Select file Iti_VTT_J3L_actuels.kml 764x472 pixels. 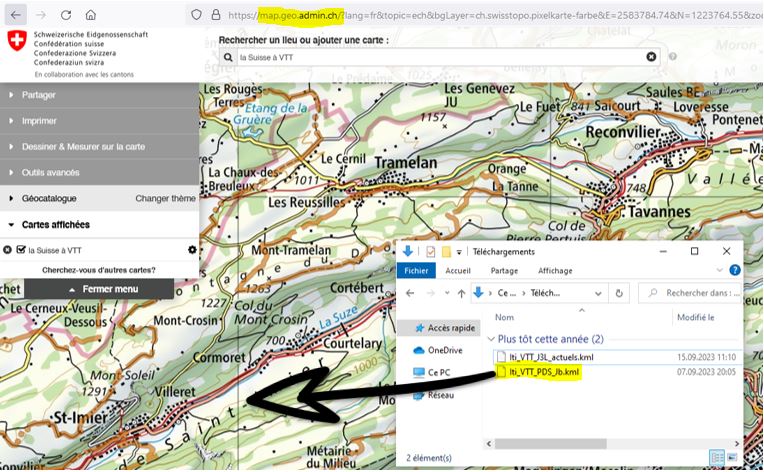(x=551, y=357)
